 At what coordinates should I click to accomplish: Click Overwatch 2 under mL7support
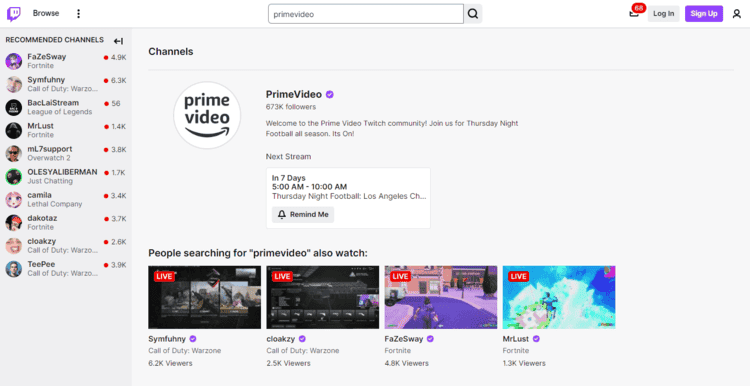49,158
